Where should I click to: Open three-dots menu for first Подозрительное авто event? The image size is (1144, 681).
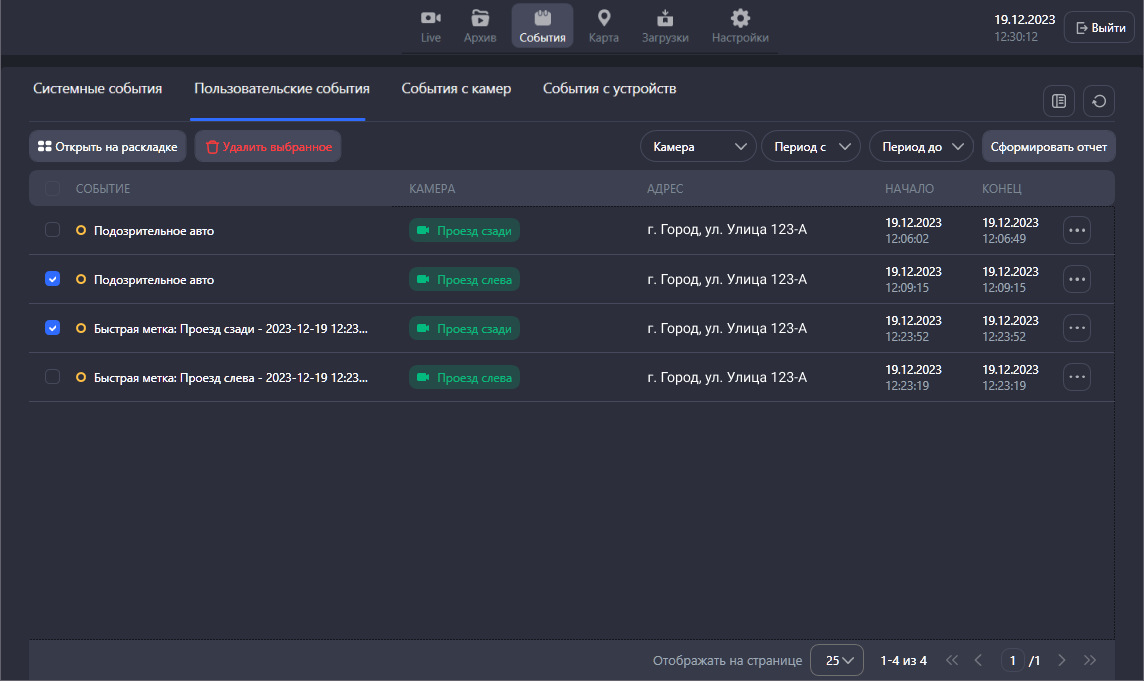pyautogui.click(x=1077, y=230)
